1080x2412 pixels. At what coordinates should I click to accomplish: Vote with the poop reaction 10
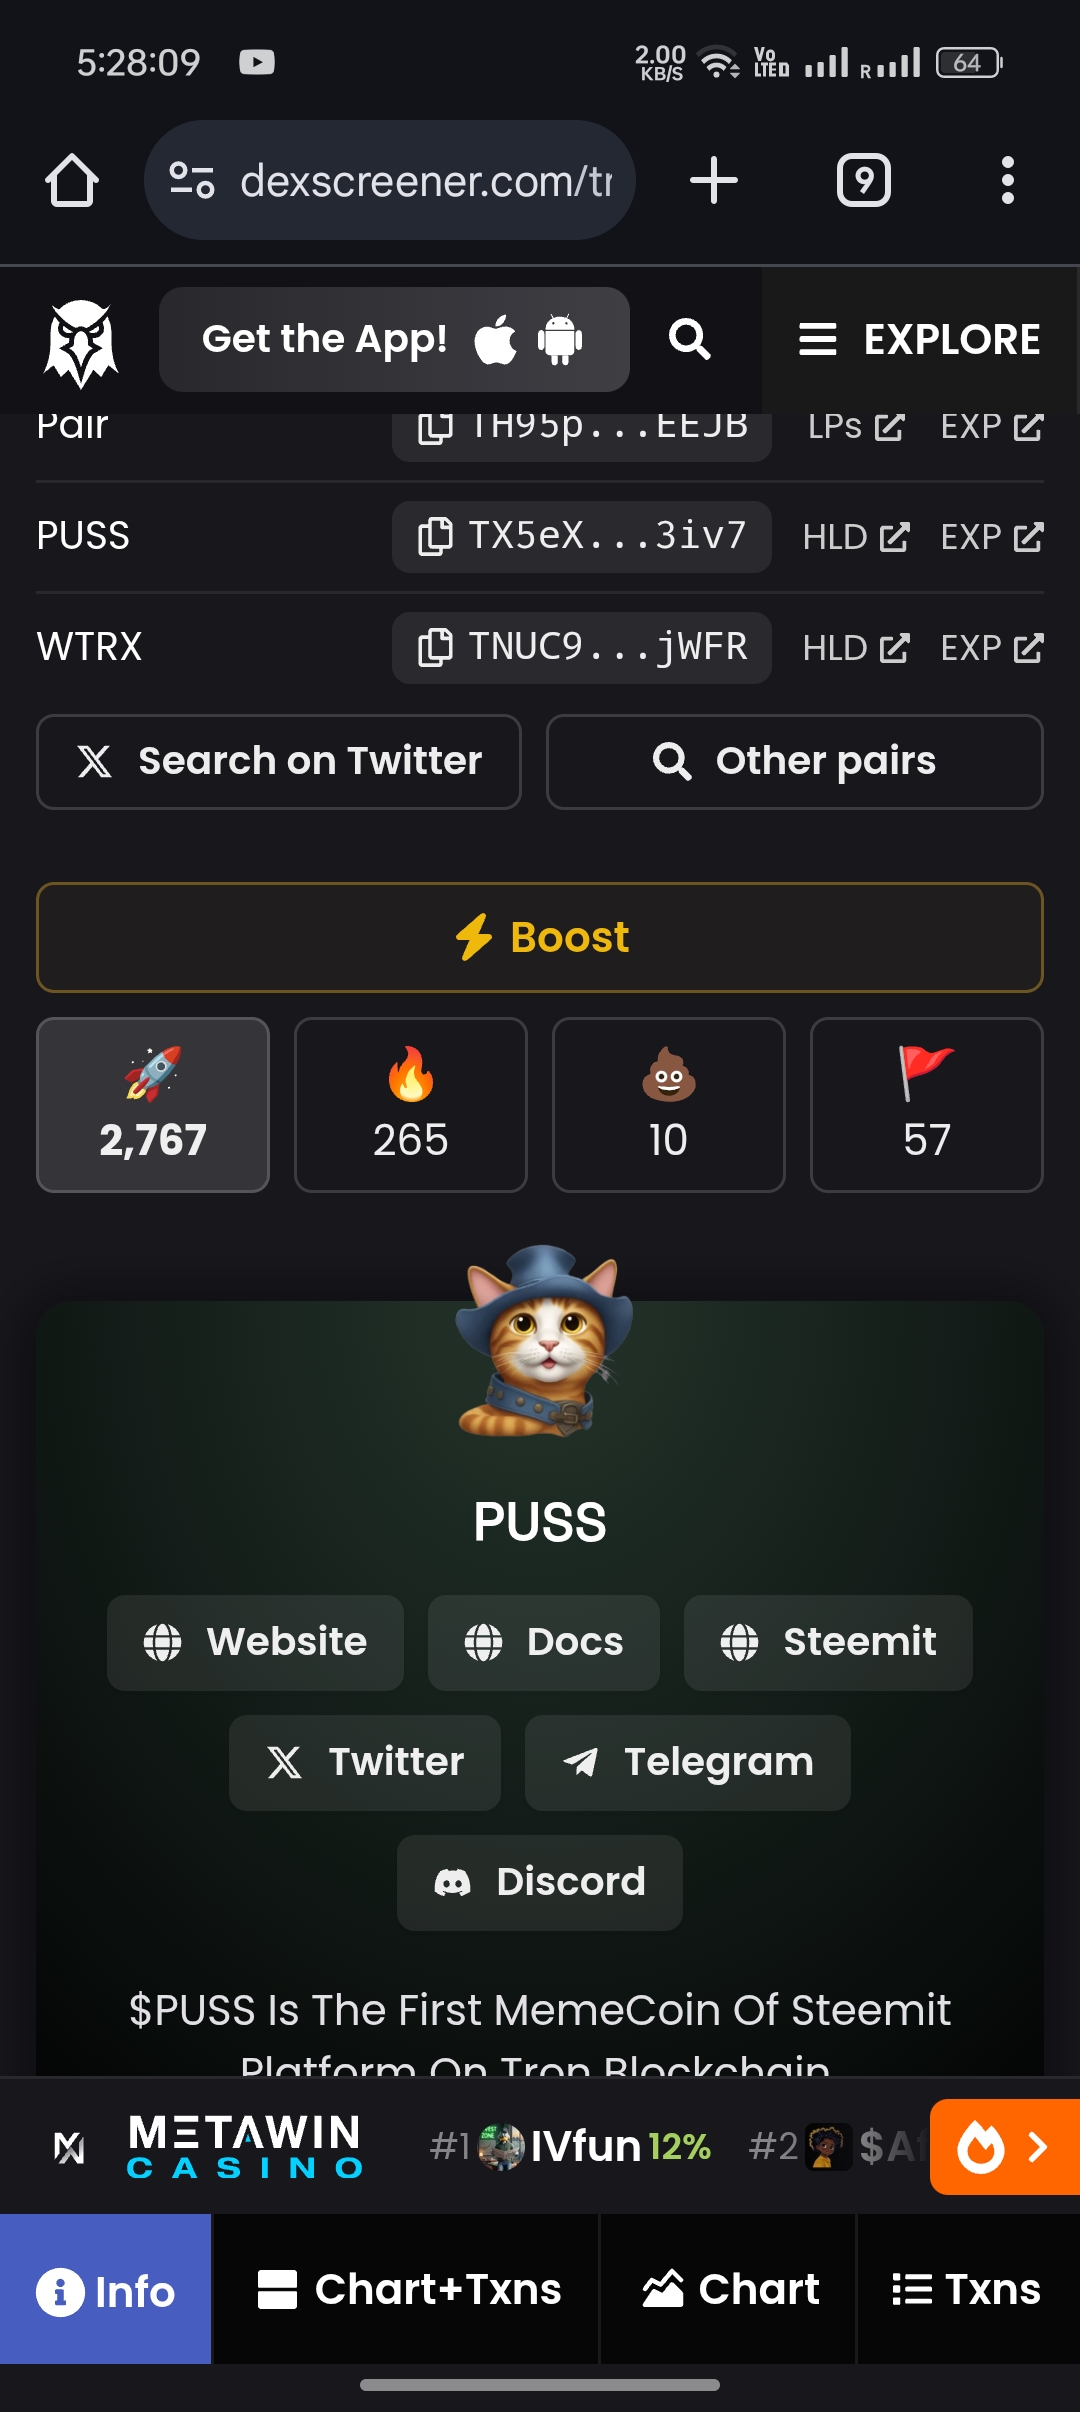click(x=669, y=1105)
